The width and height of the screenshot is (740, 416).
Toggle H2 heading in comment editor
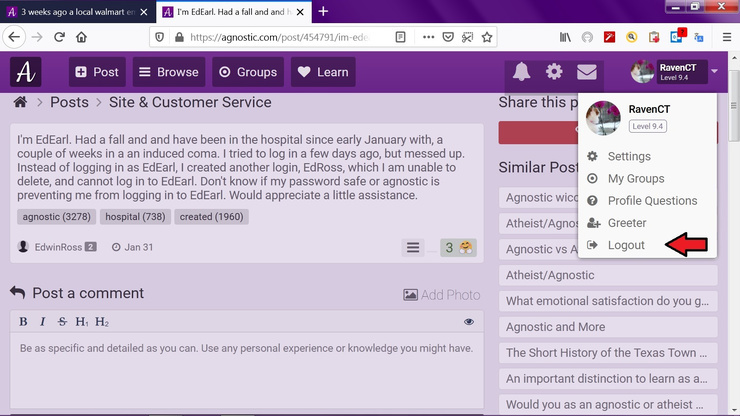(x=102, y=322)
